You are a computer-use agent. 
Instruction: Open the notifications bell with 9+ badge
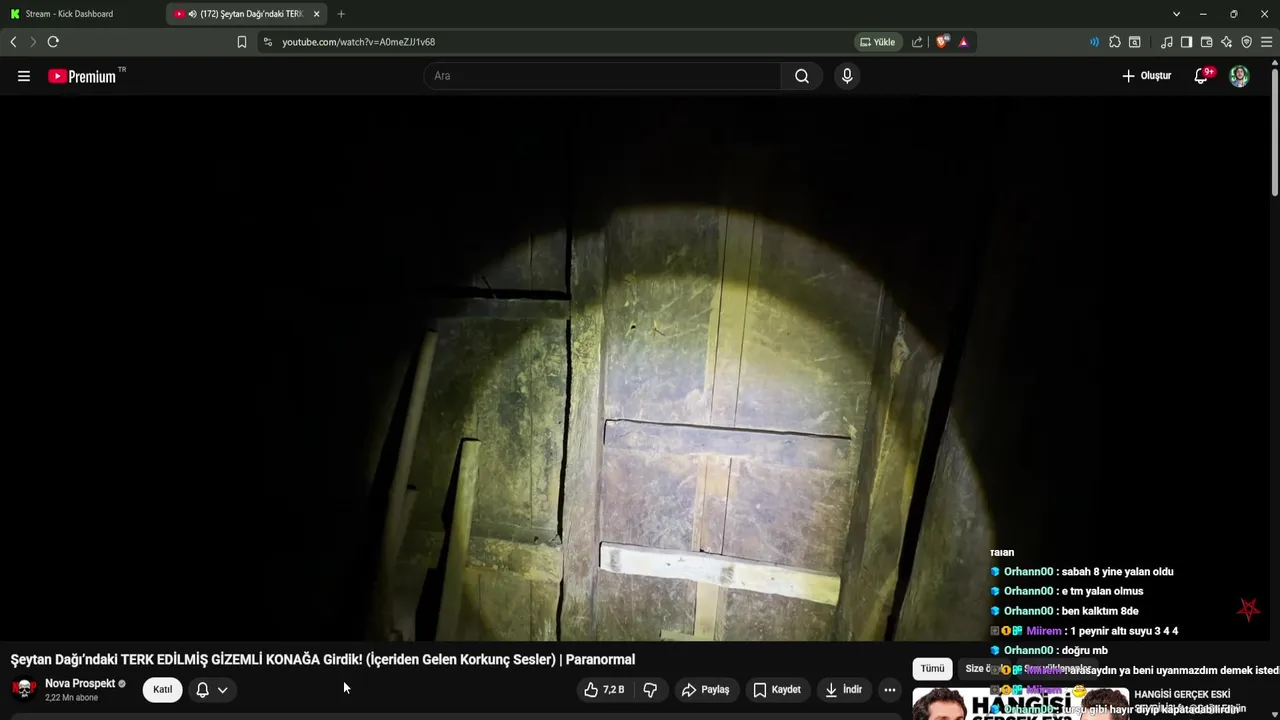1202,76
